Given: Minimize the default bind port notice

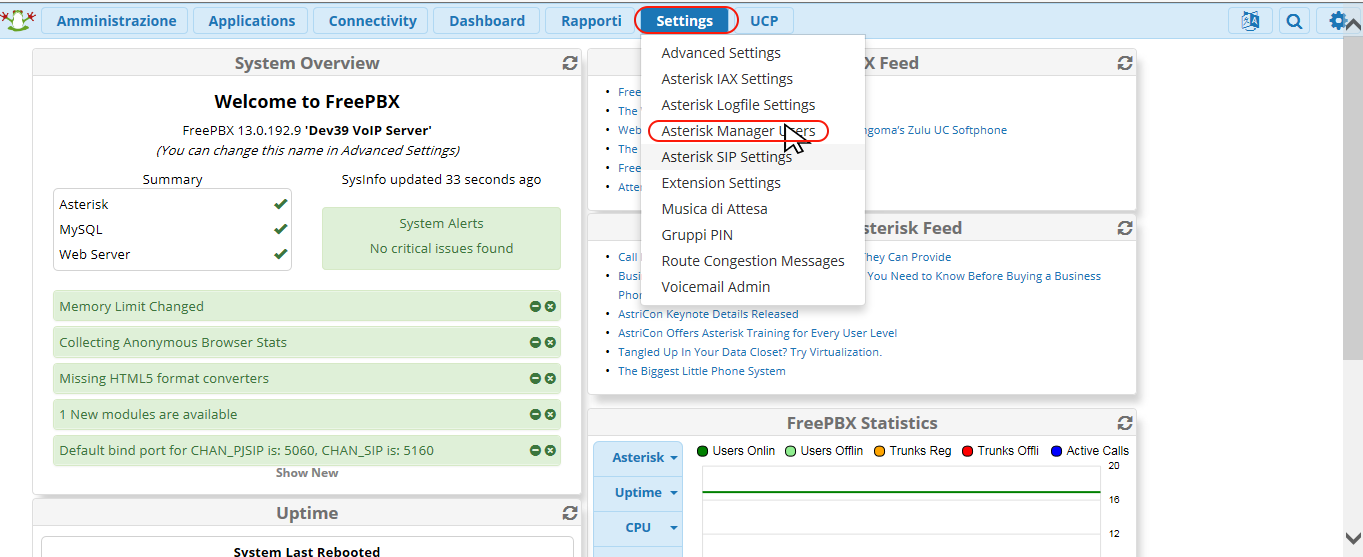Looking at the screenshot, I should point(535,450).
